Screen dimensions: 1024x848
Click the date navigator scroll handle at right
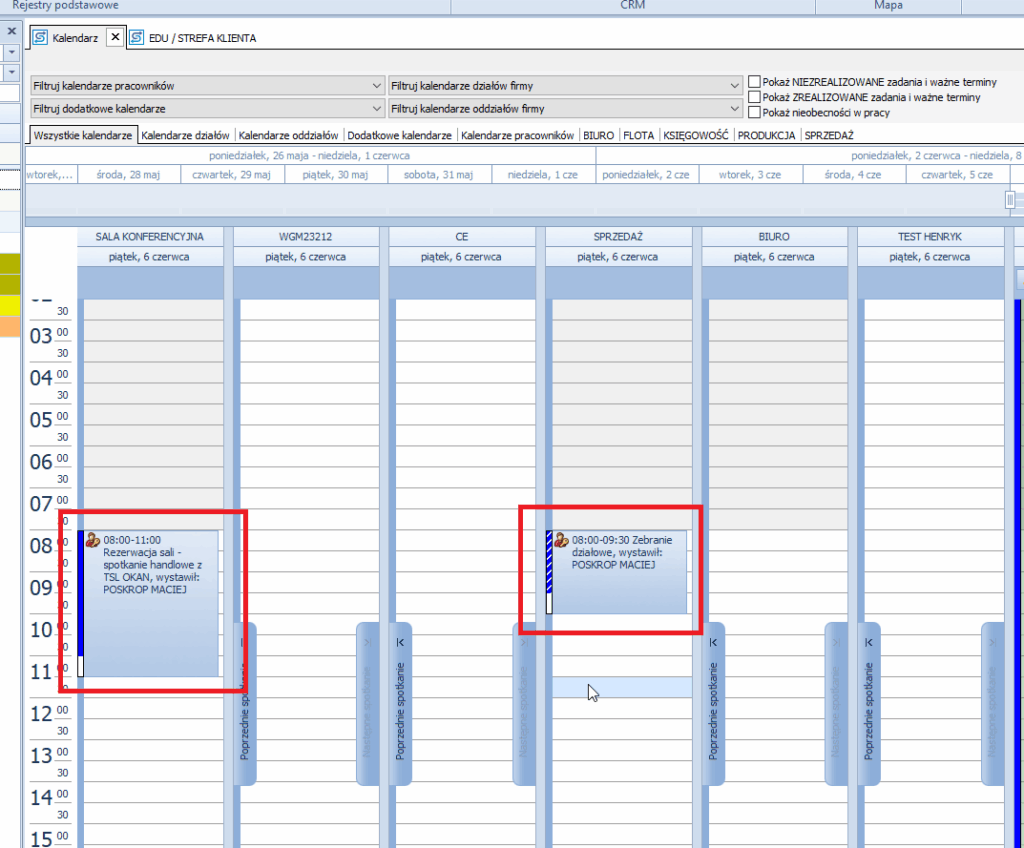[x=1010, y=200]
